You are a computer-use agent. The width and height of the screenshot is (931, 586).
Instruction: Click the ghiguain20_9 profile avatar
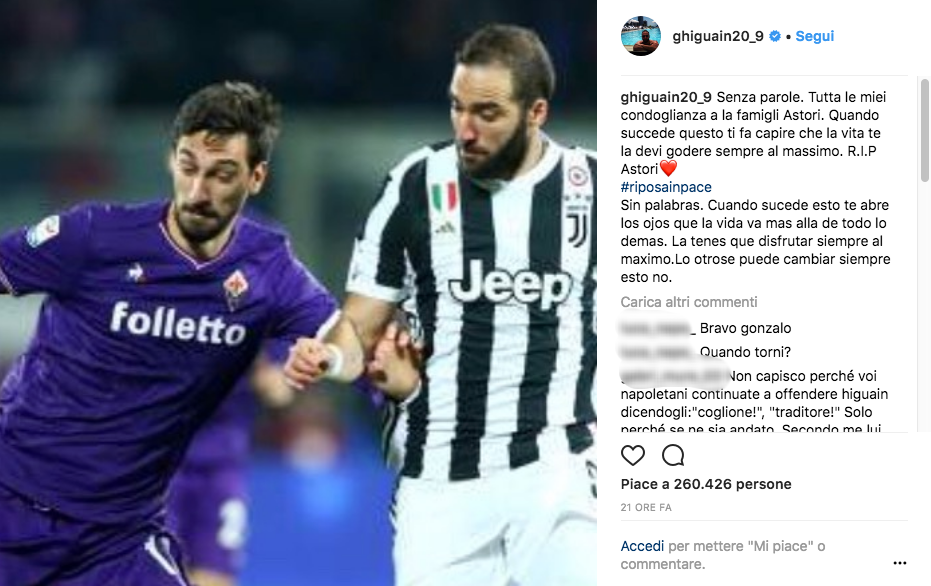641,36
